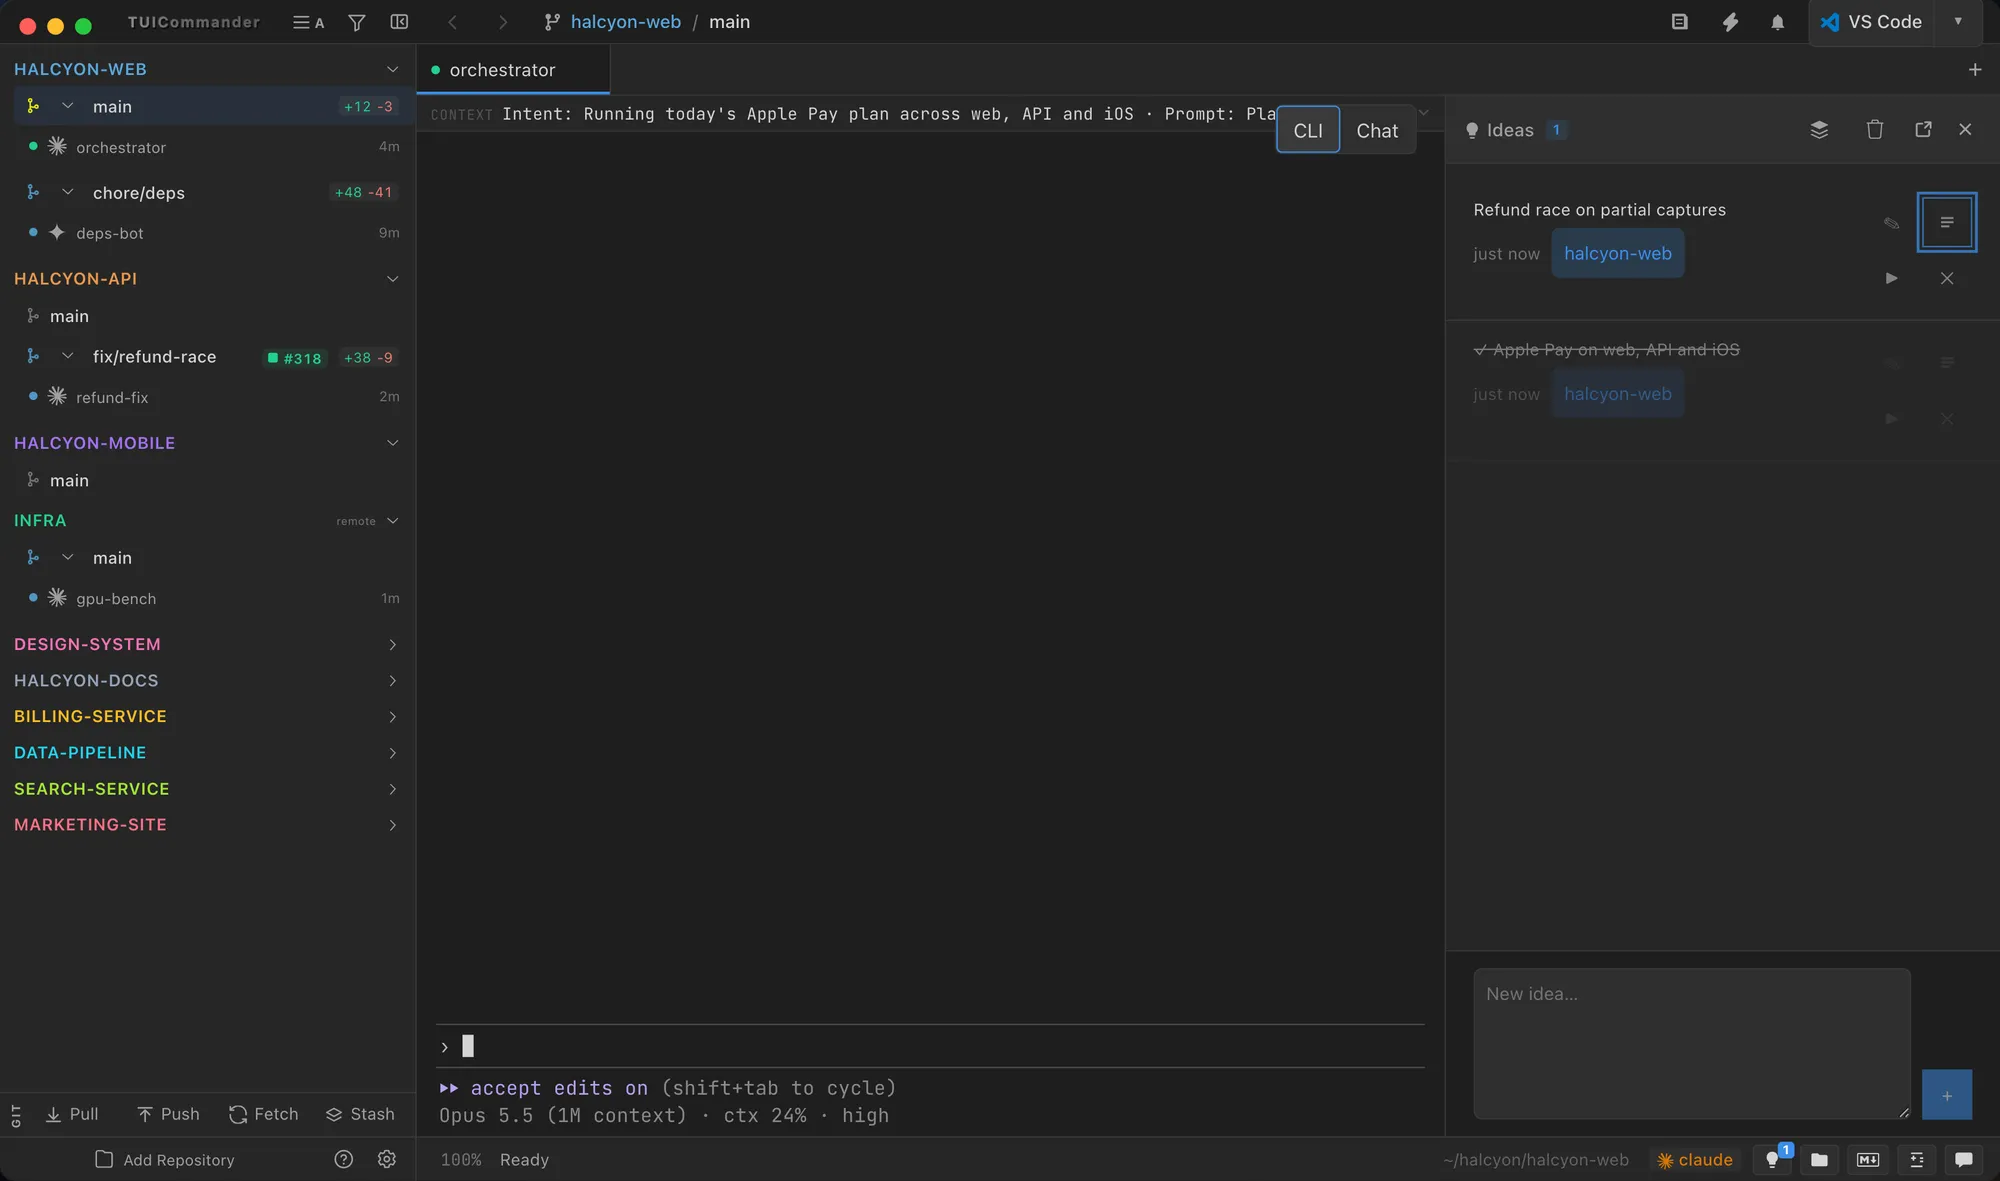2000x1181 pixels.
Task: Expand the DESIGN-SYSTEM repository
Action: click(x=392, y=645)
